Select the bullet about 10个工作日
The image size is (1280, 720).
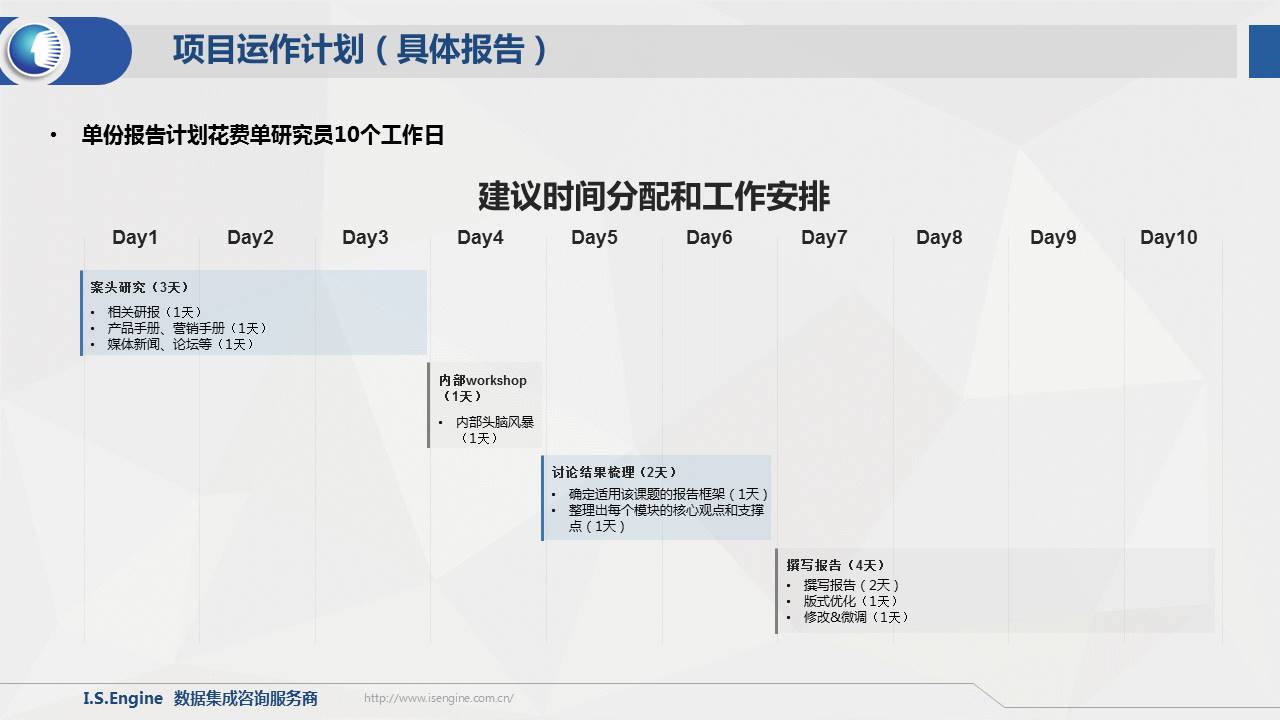click(x=262, y=135)
